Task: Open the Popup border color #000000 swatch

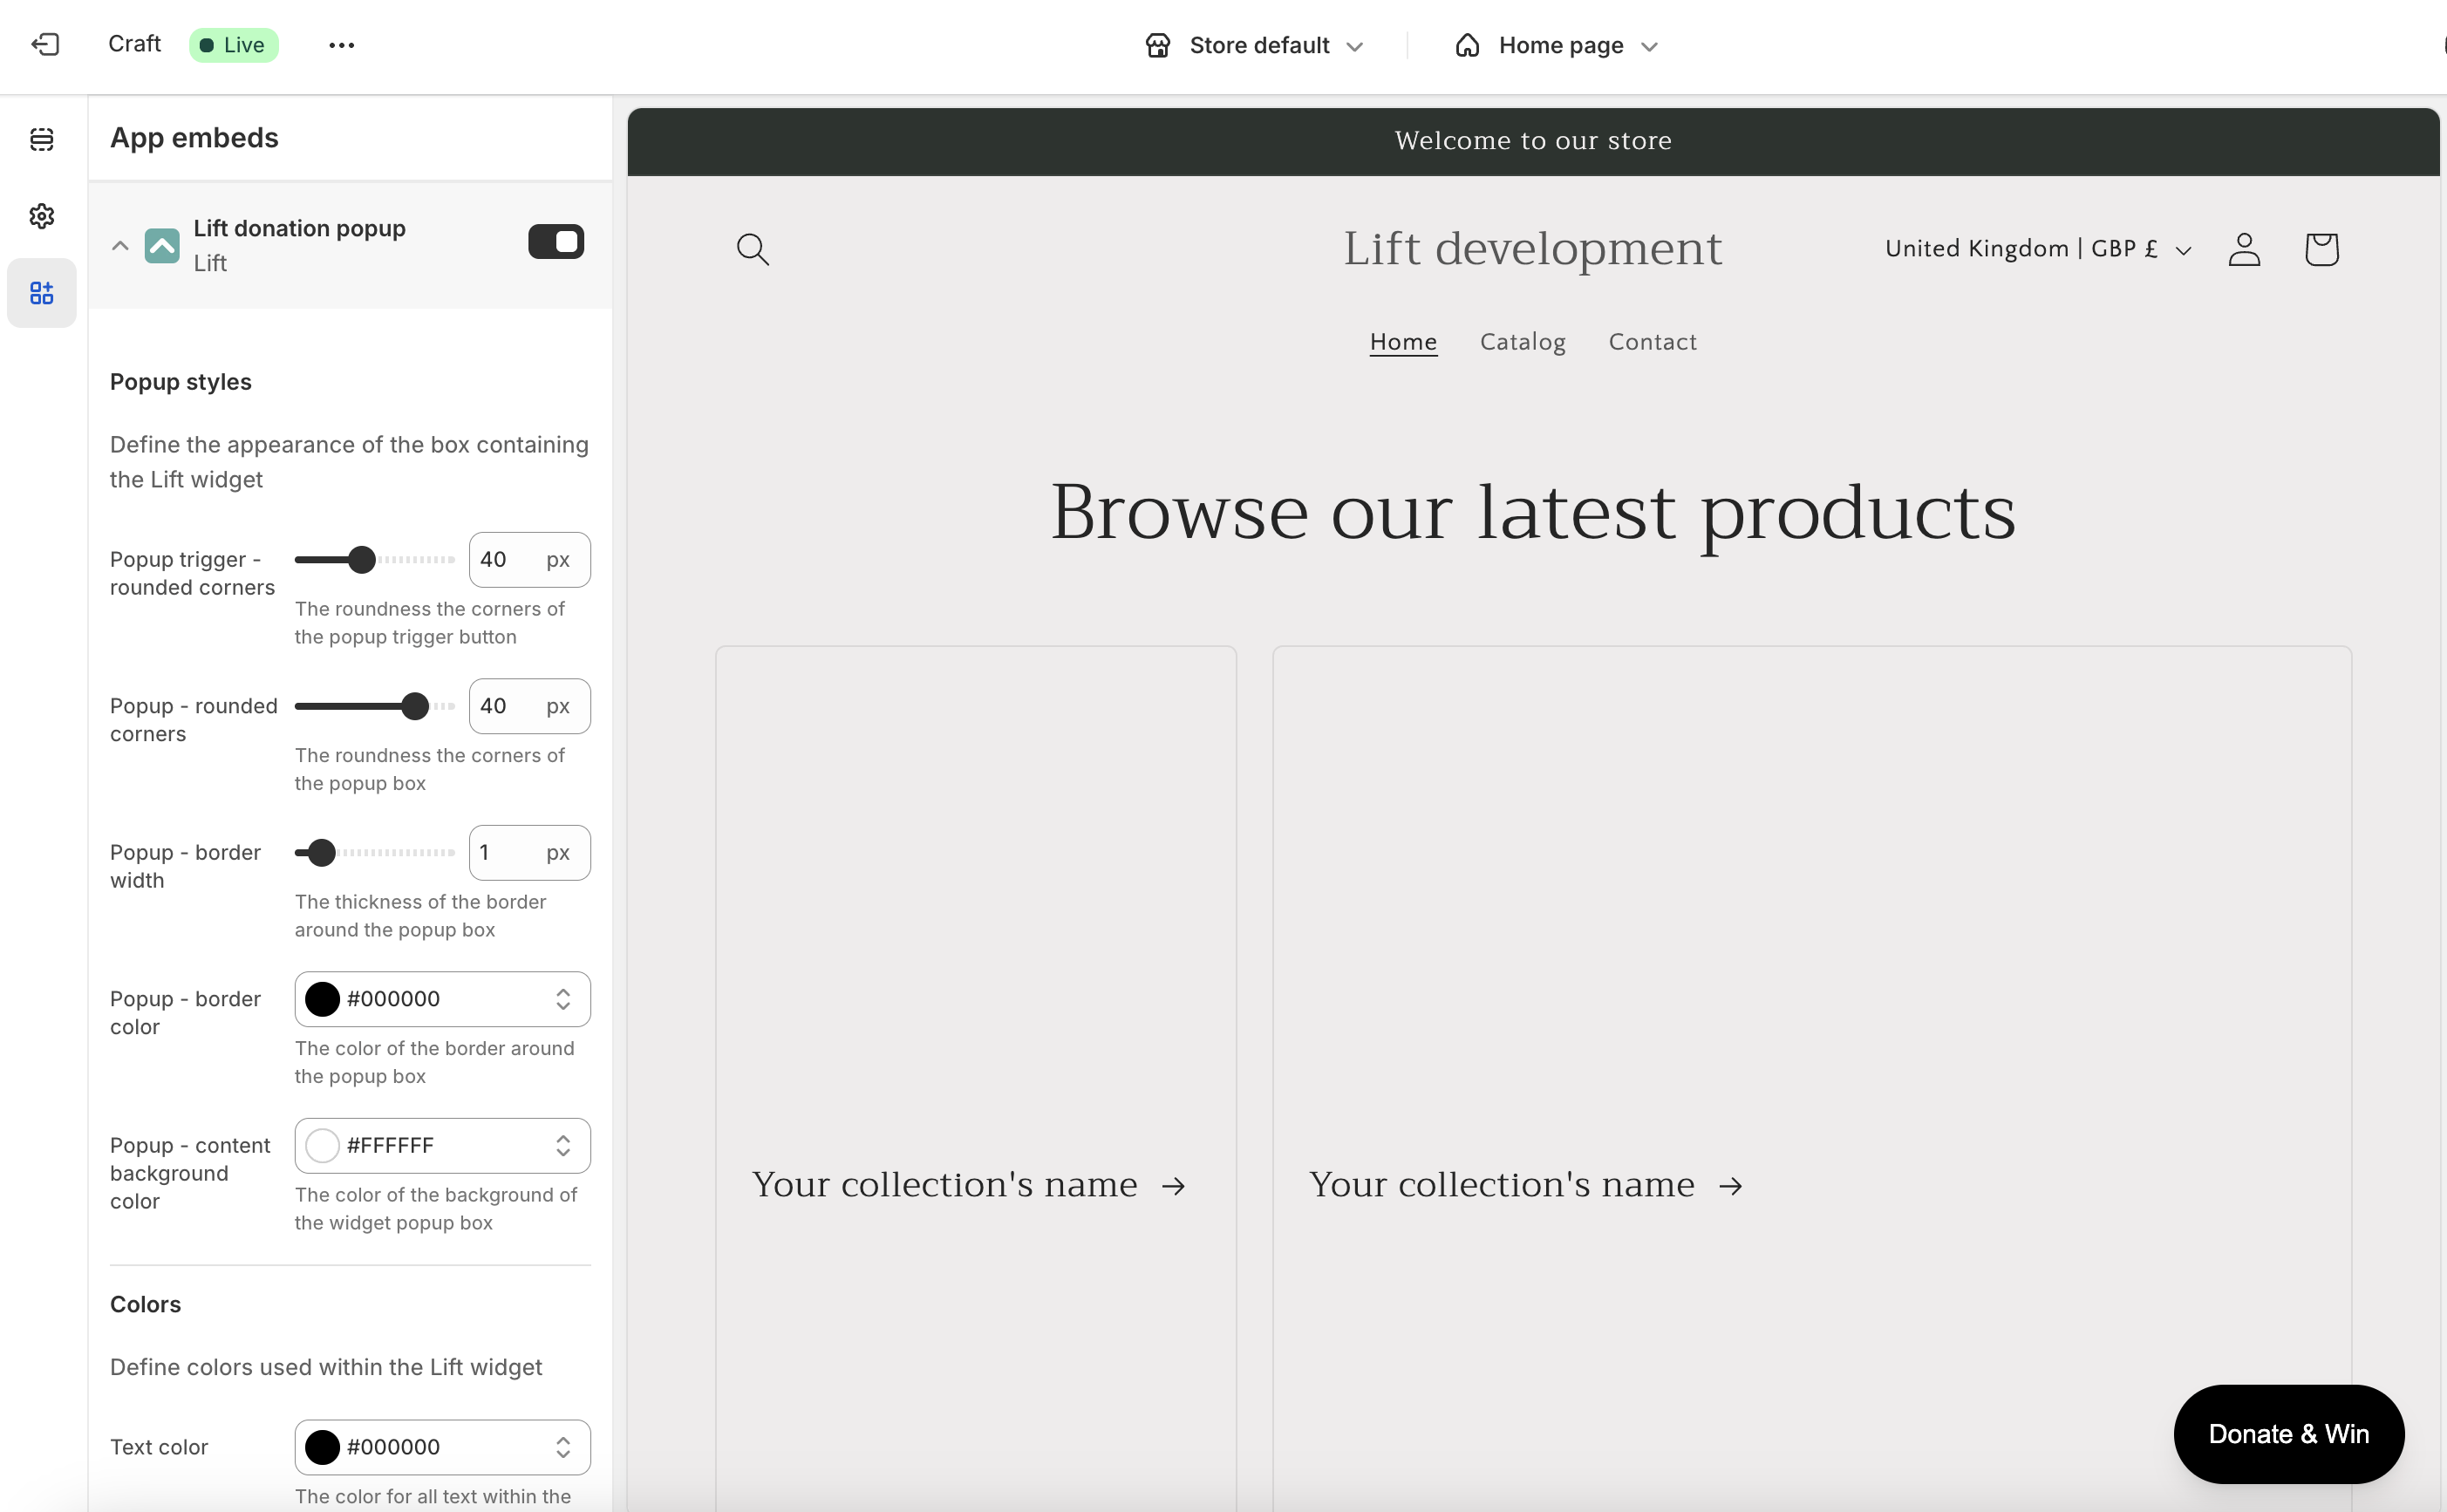Action: (323, 999)
